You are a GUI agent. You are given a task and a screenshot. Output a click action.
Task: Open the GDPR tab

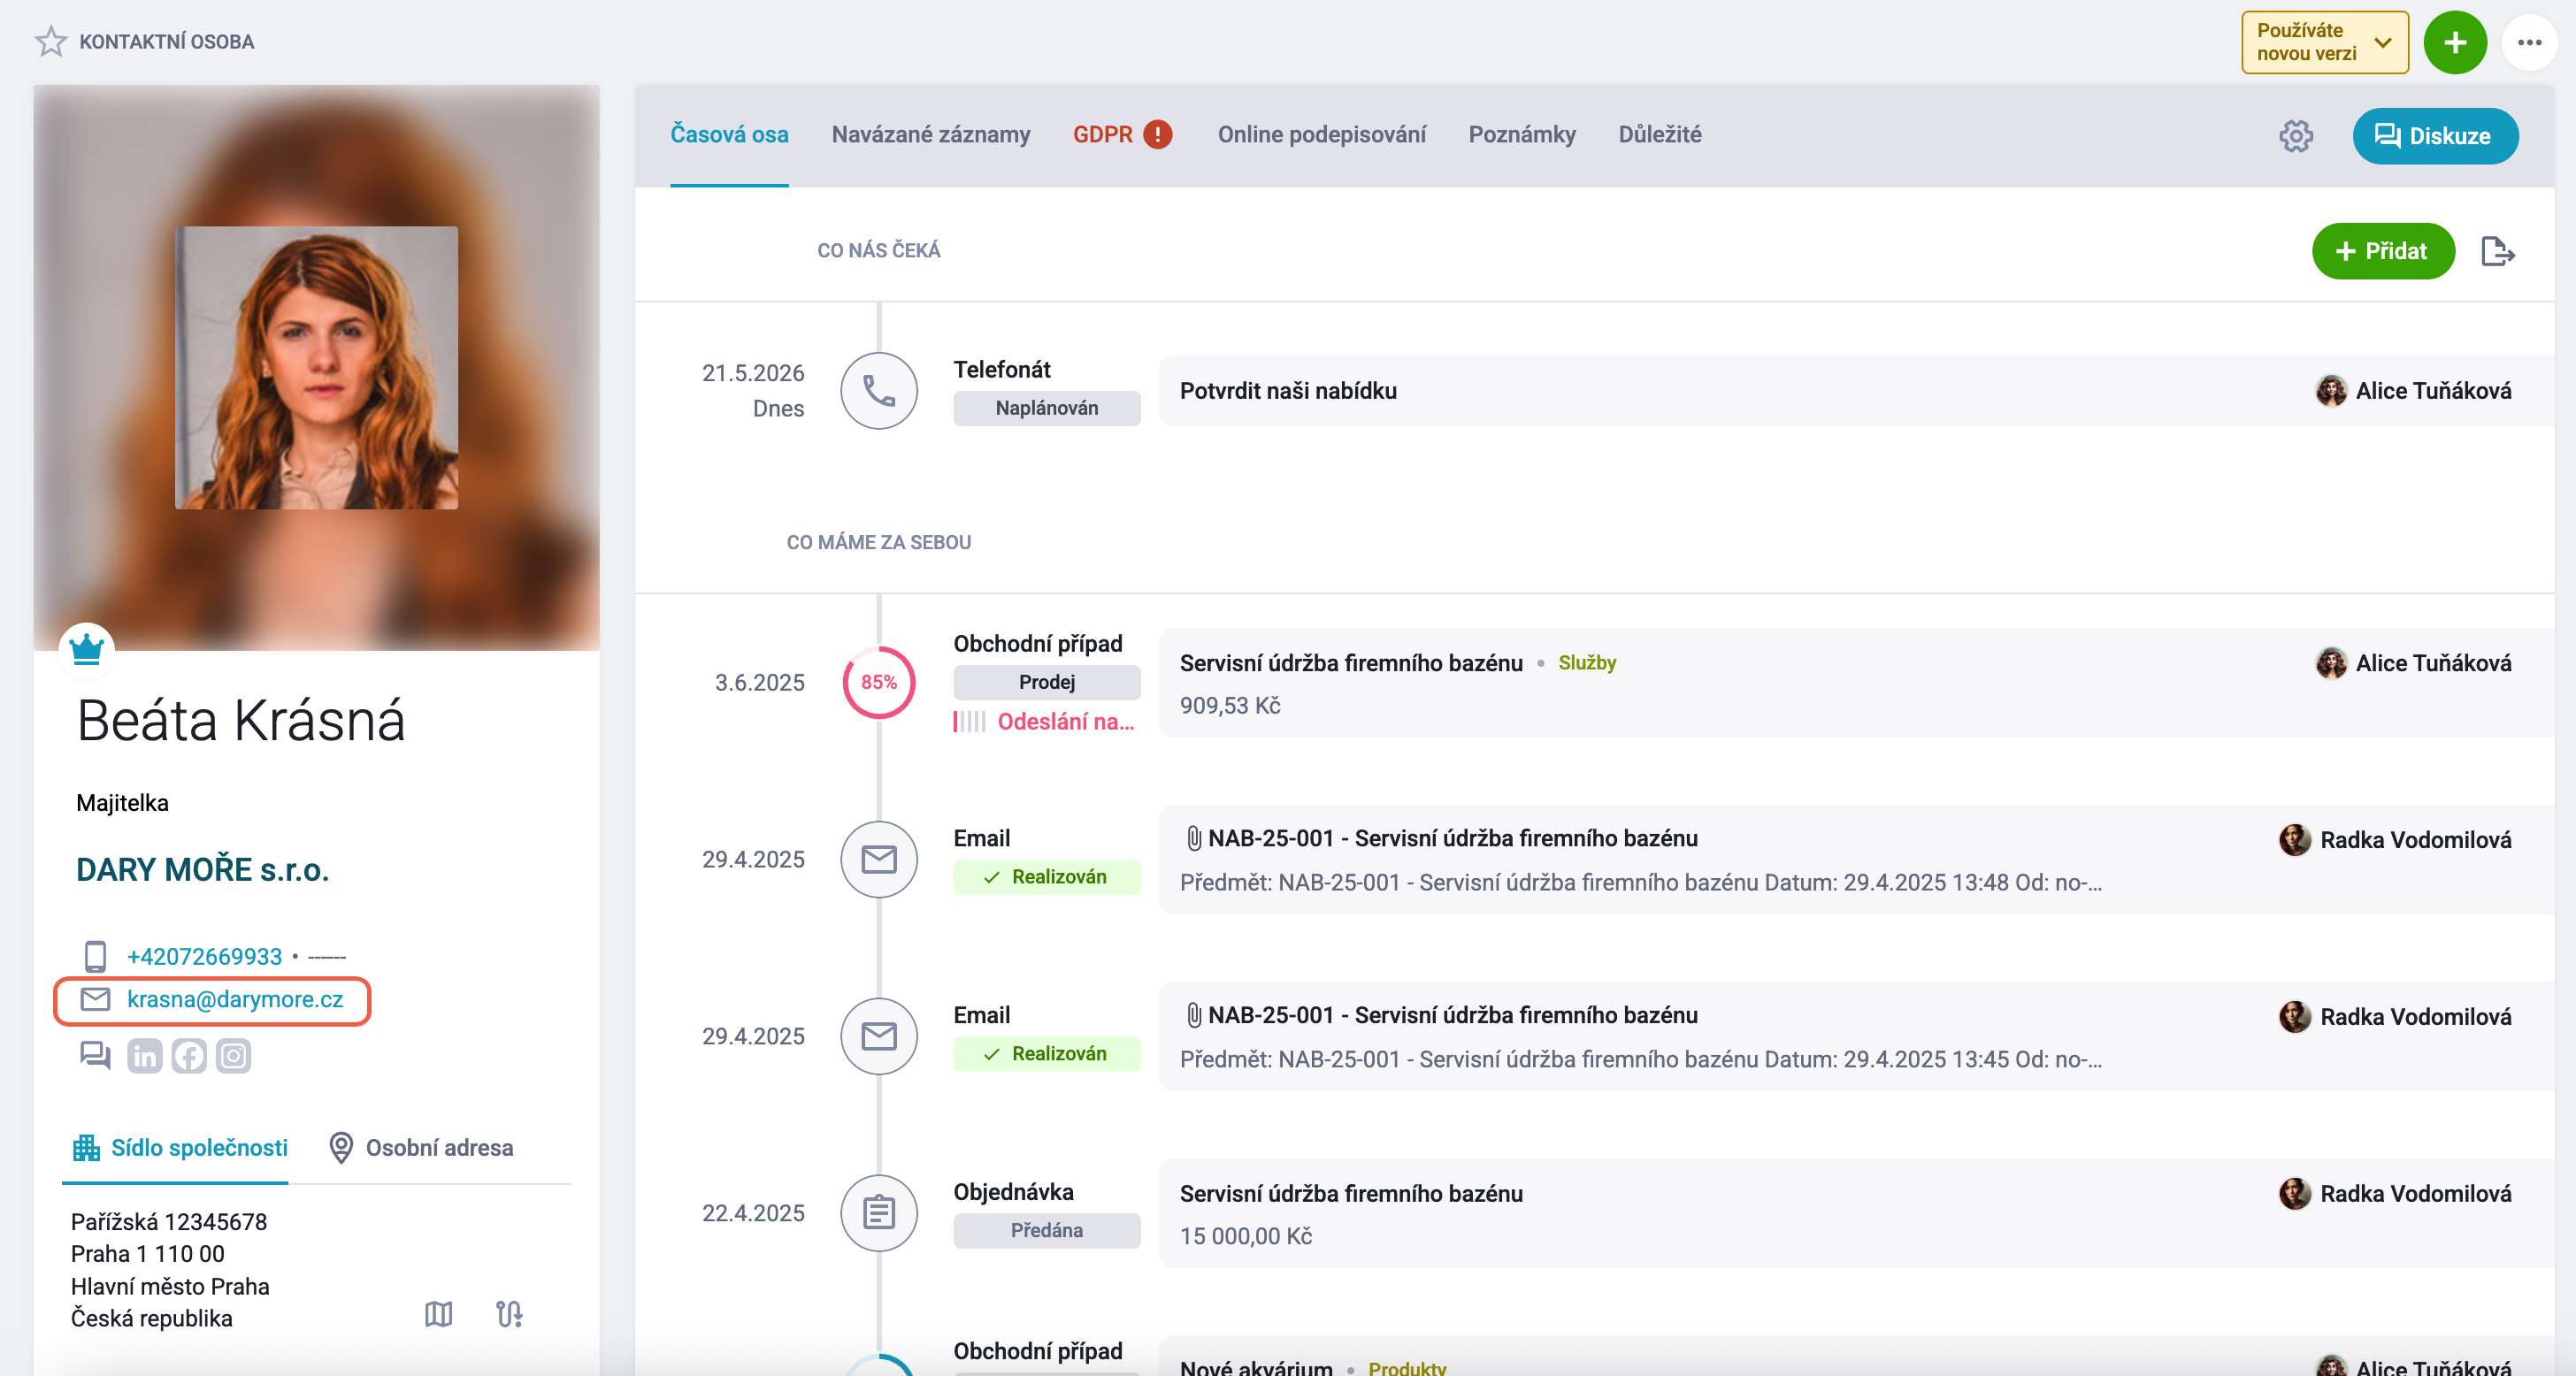[x=1122, y=135]
